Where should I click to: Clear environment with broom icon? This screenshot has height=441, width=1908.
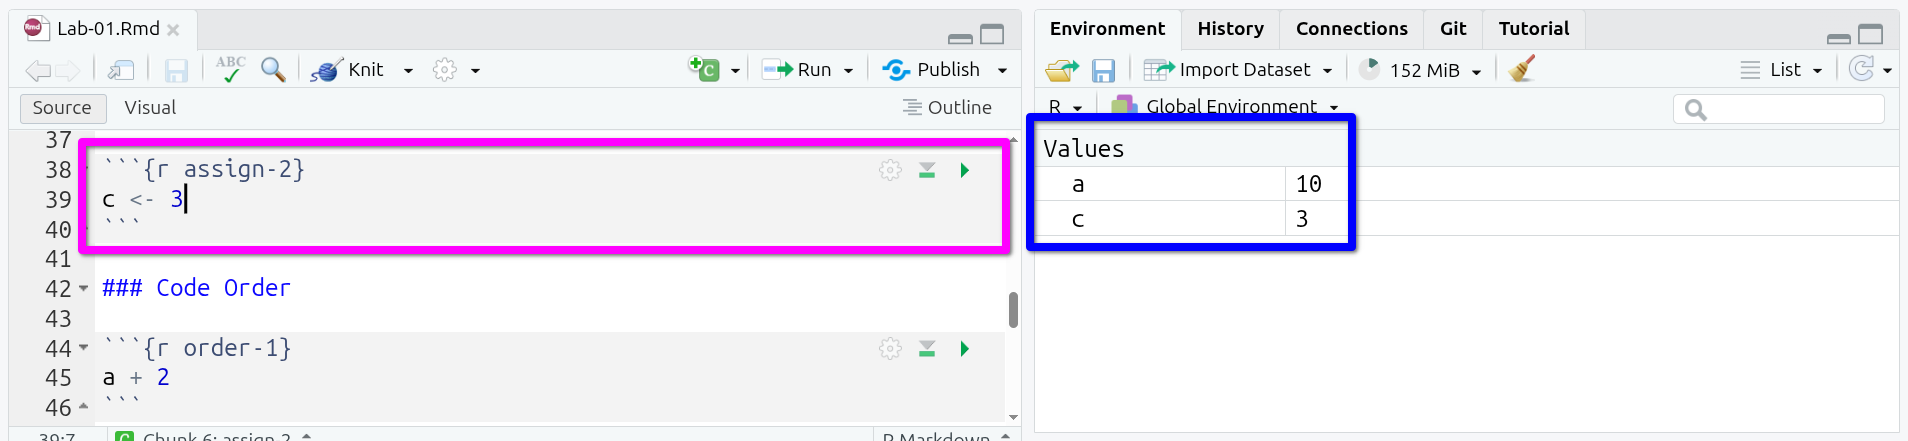(1522, 69)
